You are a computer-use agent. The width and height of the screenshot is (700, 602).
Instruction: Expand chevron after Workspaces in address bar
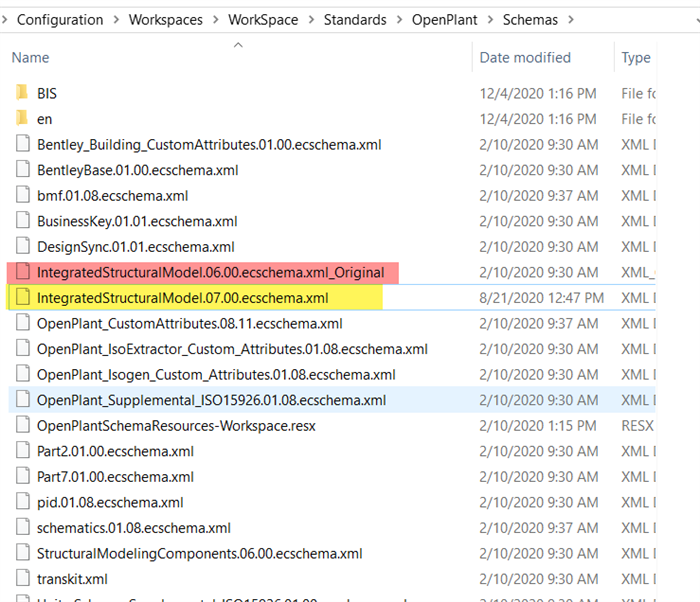tap(216, 20)
